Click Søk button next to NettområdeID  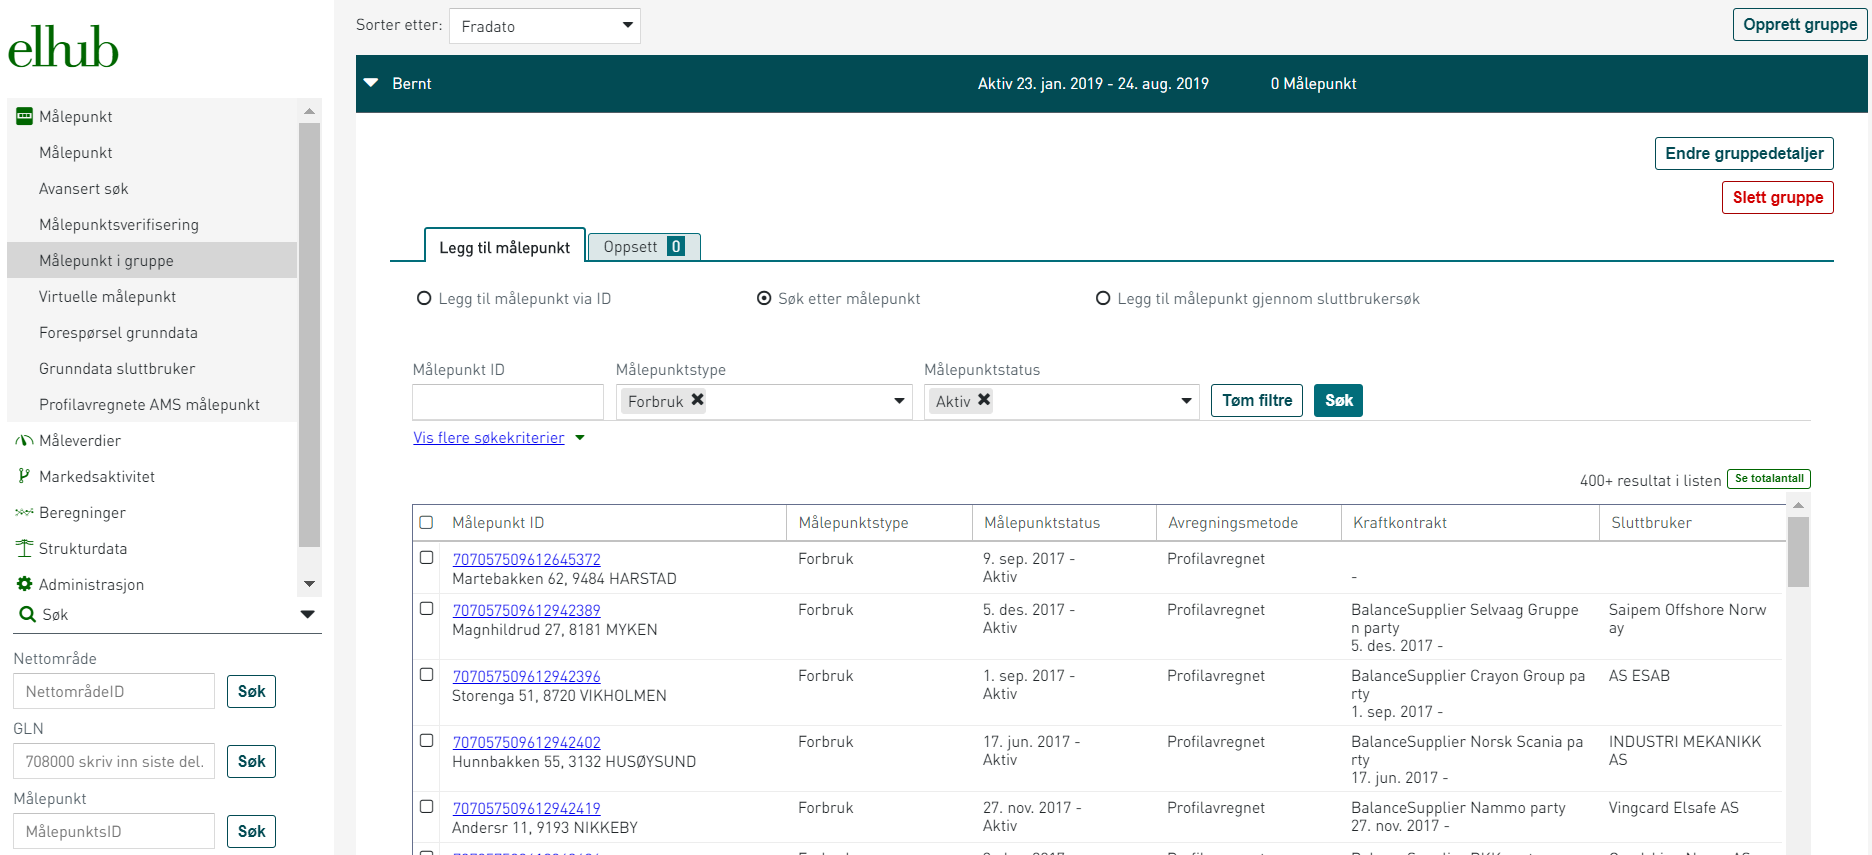click(x=251, y=691)
